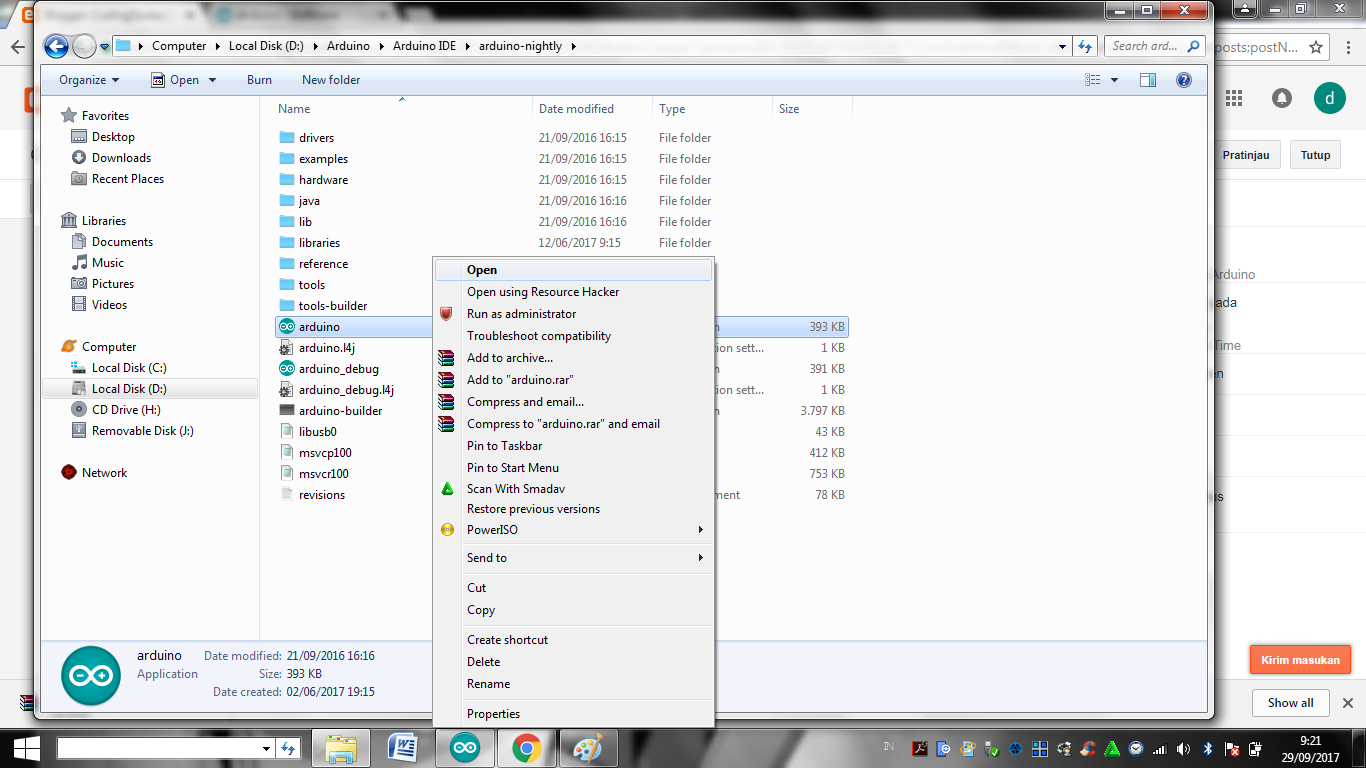The image size is (1366, 768).
Task: Click the speaker volume tray icon
Action: (x=1185, y=748)
